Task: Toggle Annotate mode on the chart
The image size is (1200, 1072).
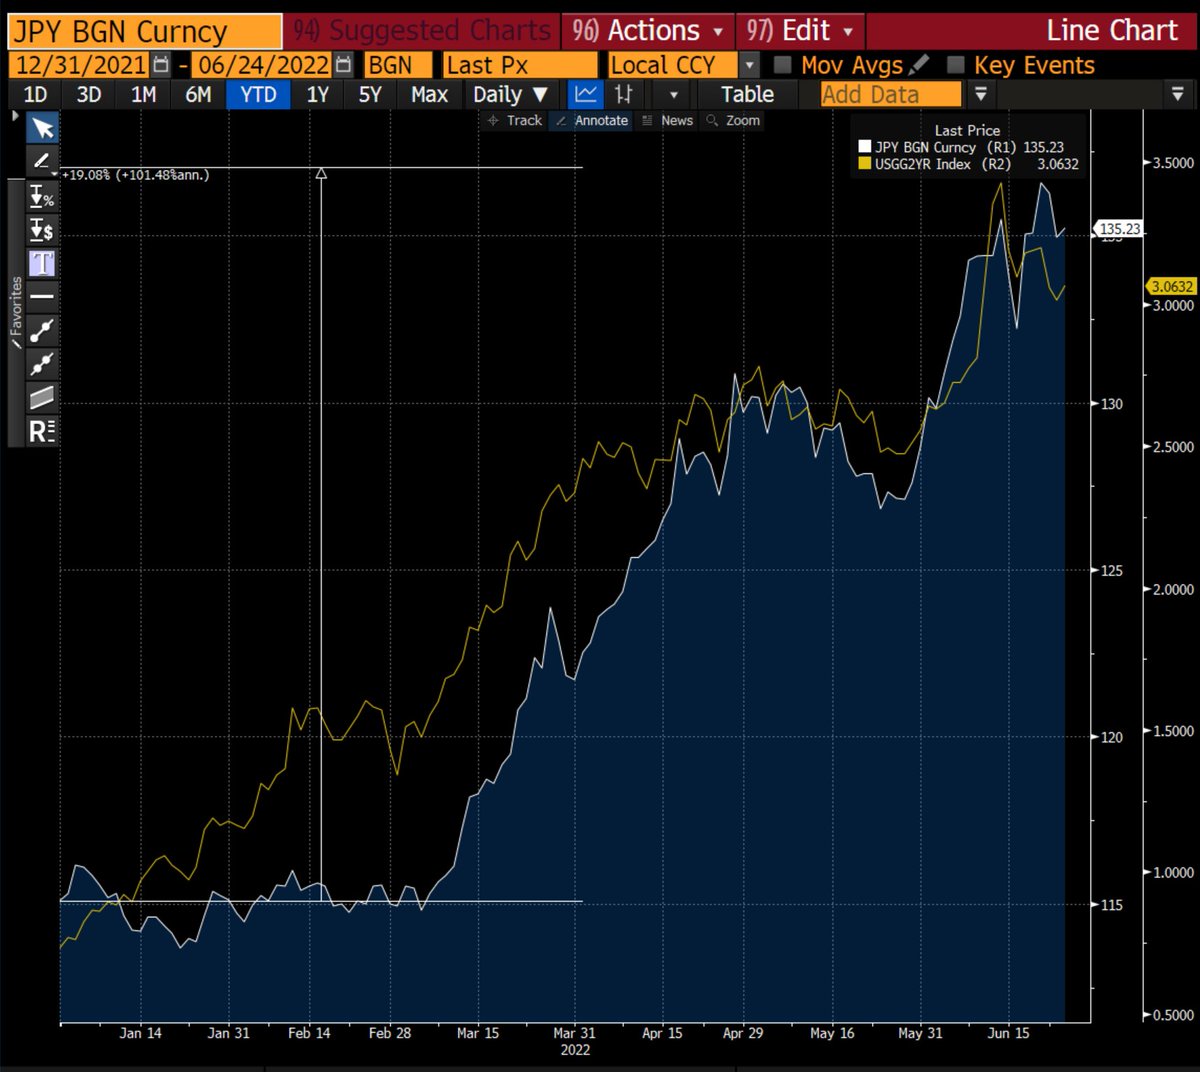Action: (600, 120)
